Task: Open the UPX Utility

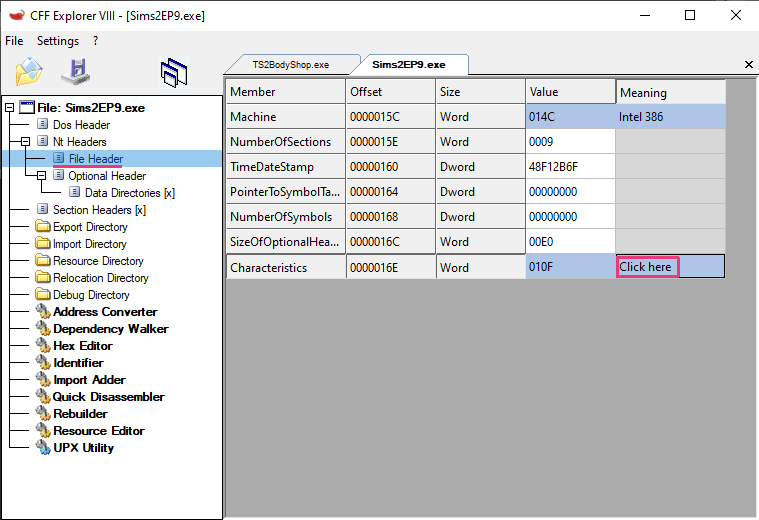Action: click(x=83, y=448)
